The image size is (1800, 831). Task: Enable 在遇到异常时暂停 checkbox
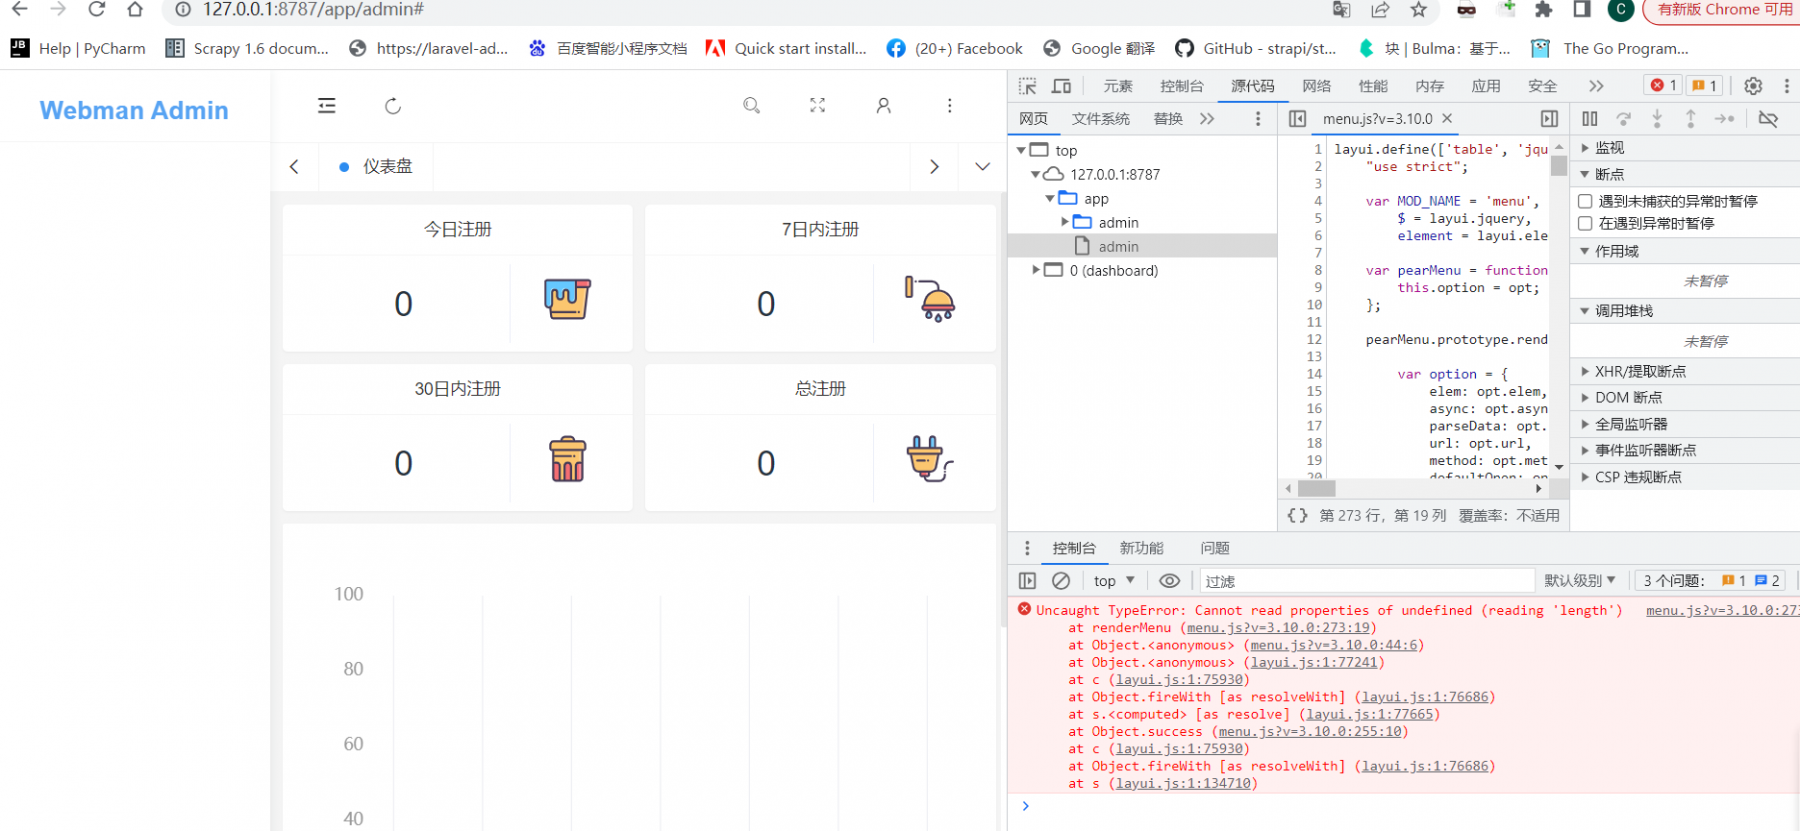click(x=1585, y=224)
